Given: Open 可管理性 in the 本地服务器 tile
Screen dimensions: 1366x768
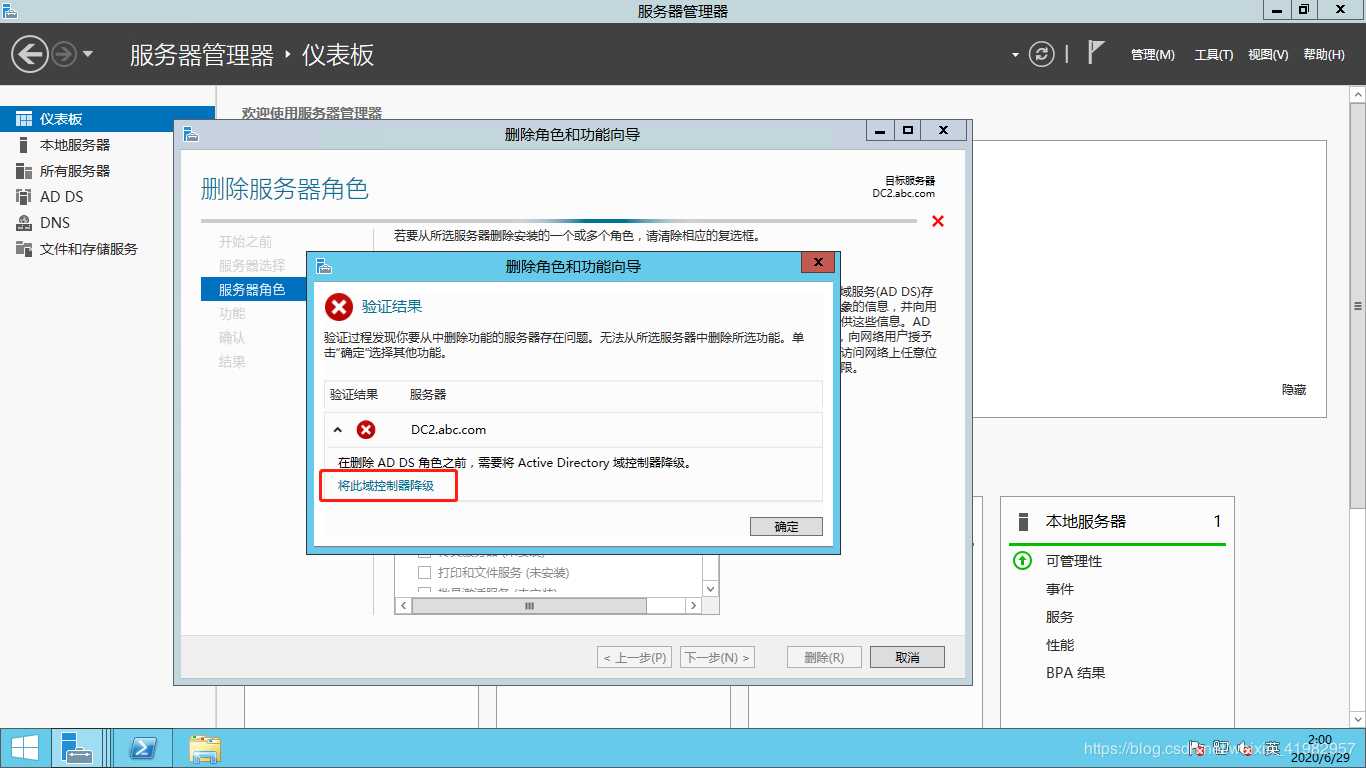Looking at the screenshot, I should click(x=1074, y=562).
